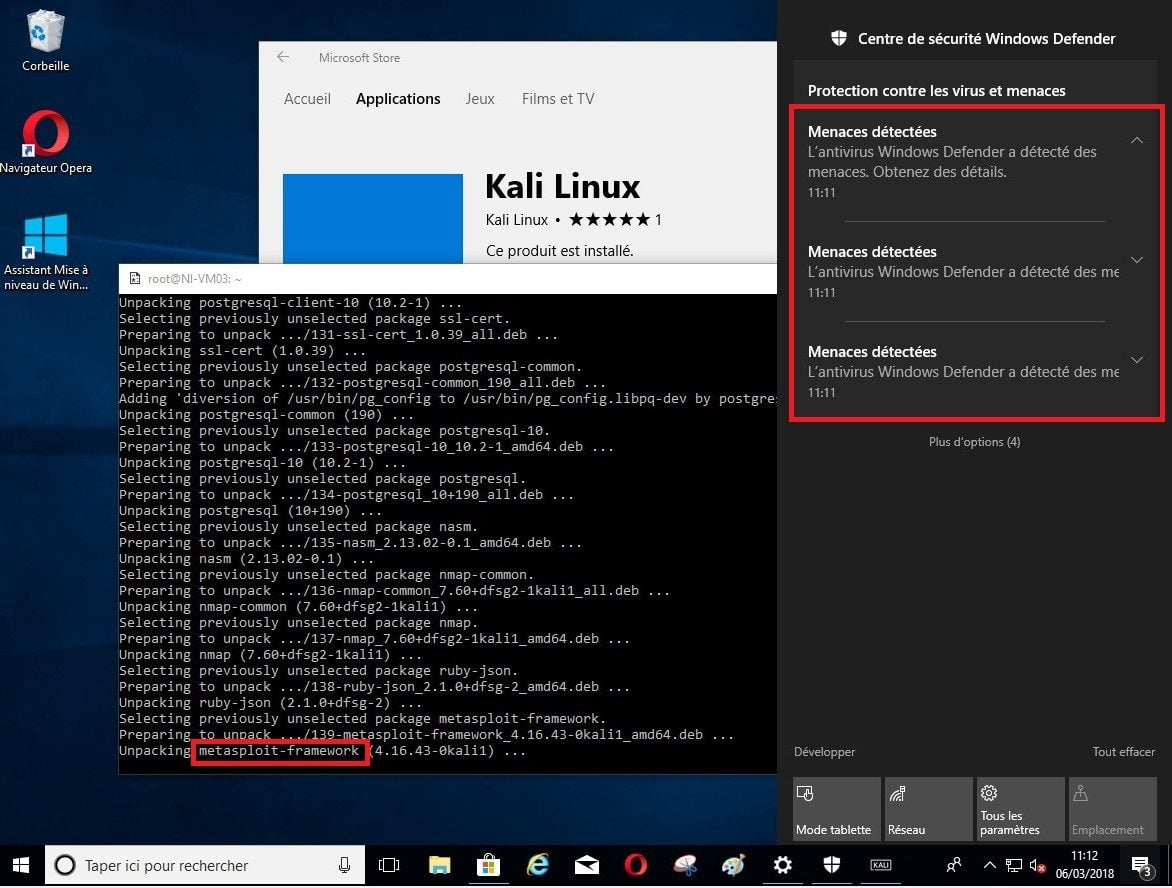Select the Accueil tab in Microsoft Store

307,99
